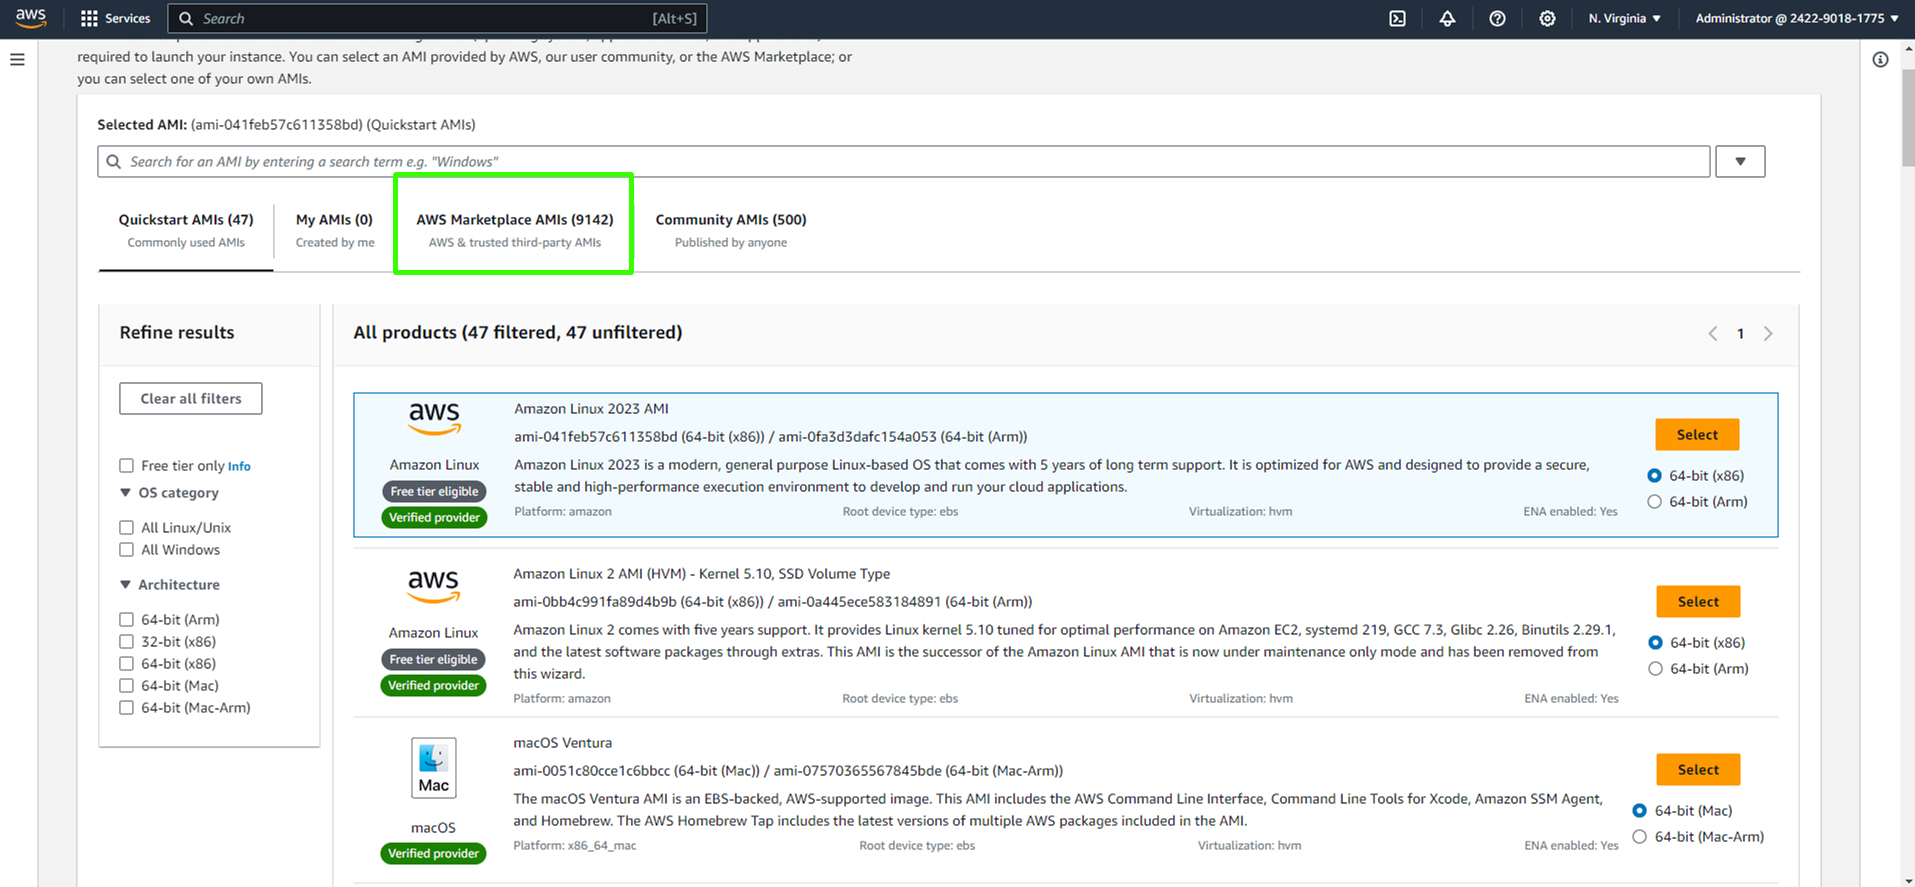
Task: Select 64-bit (x86) for Amazon Linux 2
Action: tap(1655, 642)
